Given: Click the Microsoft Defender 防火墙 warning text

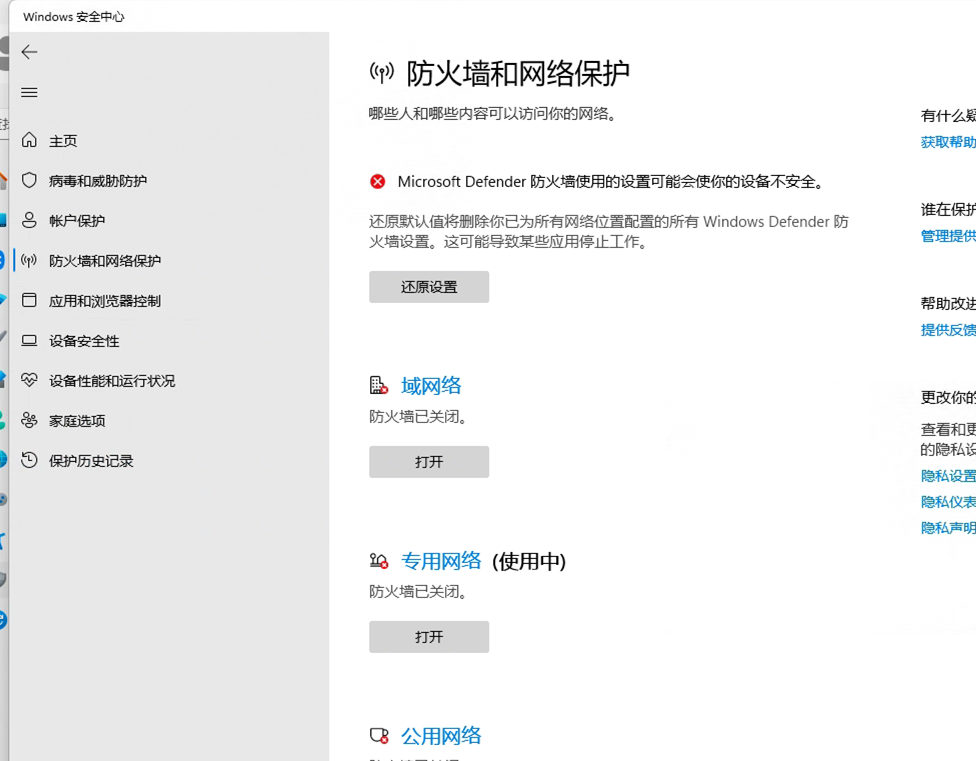Looking at the screenshot, I should pos(611,182).
